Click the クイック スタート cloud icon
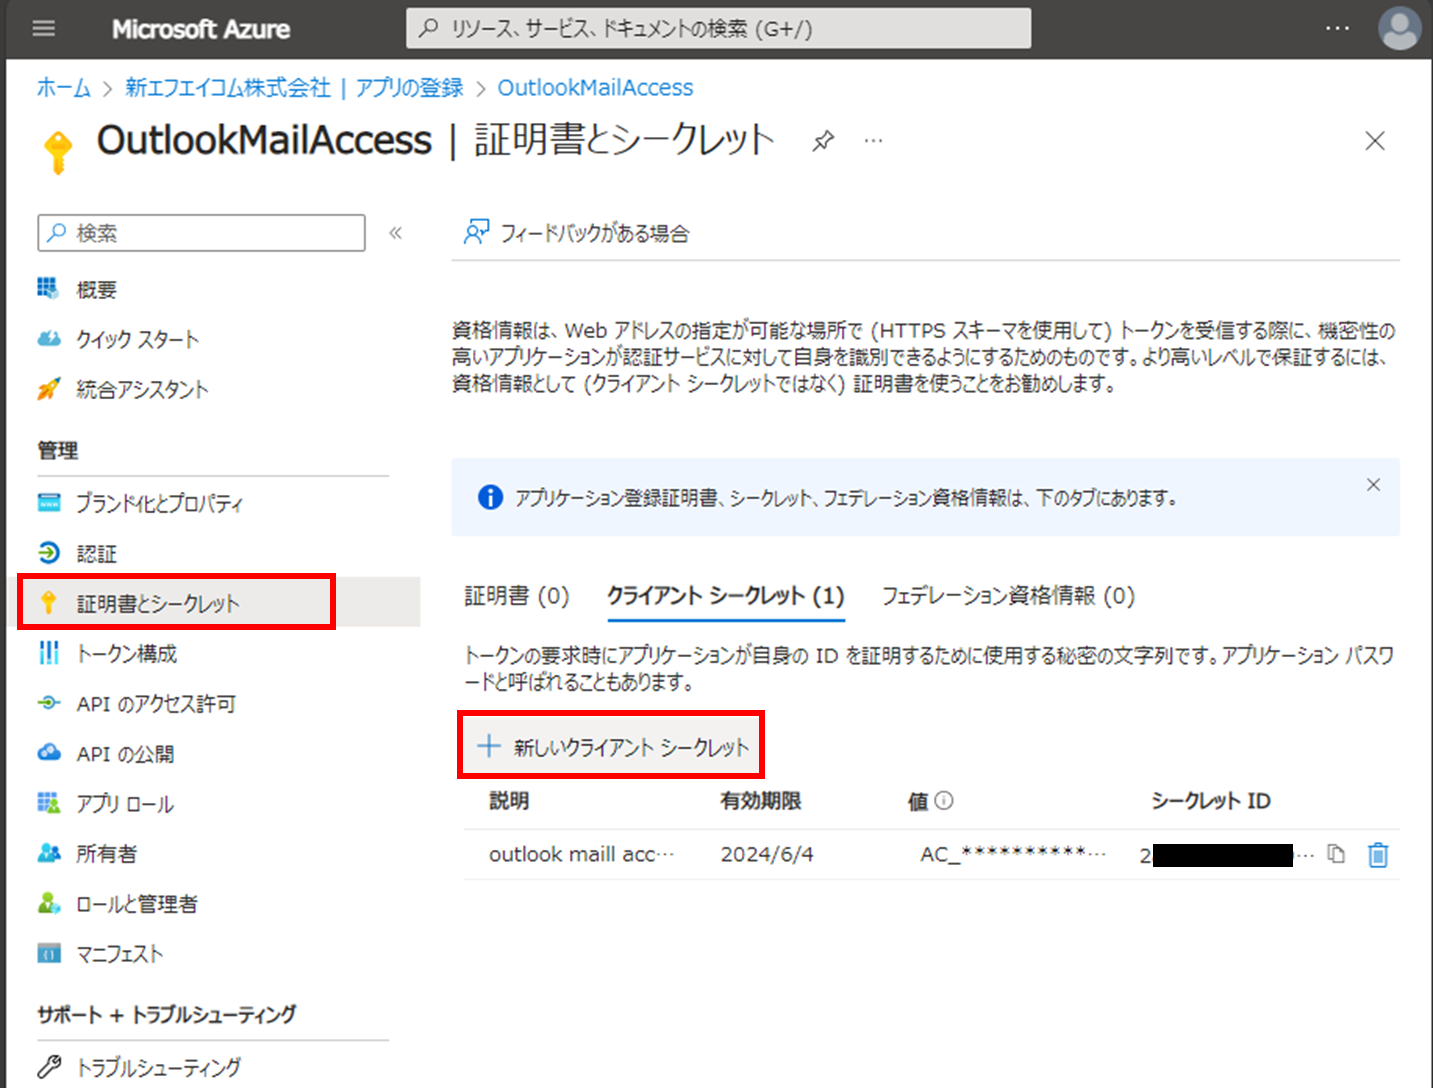 point(49,339)
